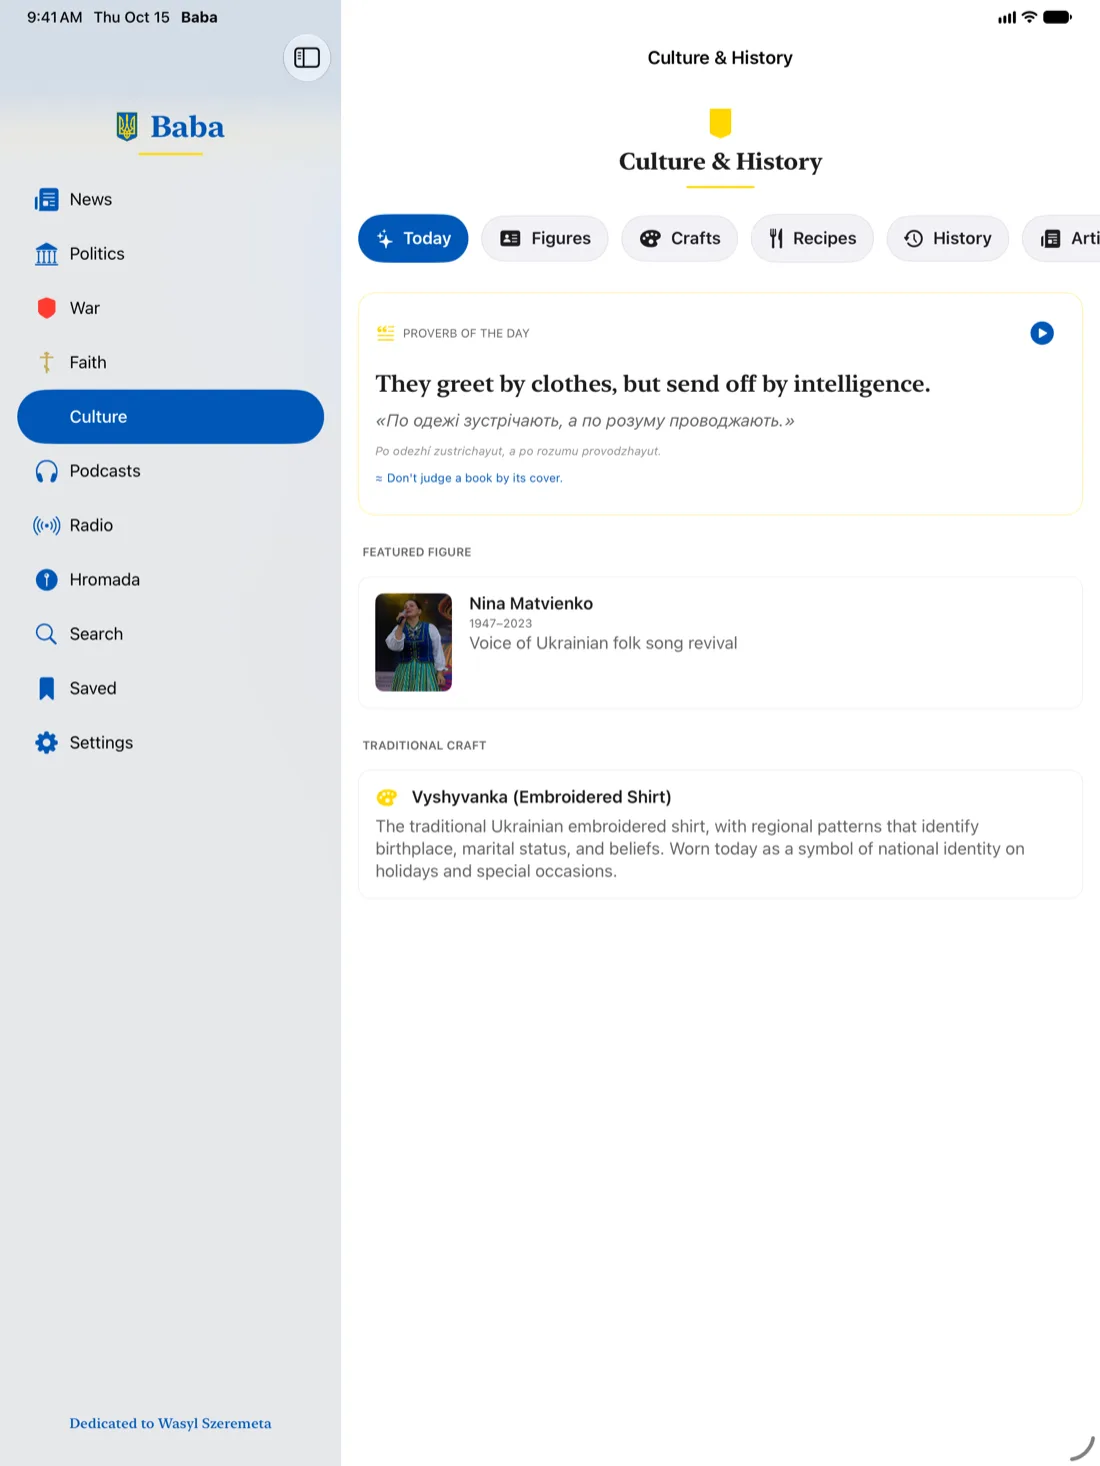Show the History tab
Image resolution: width=1100 pixels, height=1466 pixels.
coord(948,238)
